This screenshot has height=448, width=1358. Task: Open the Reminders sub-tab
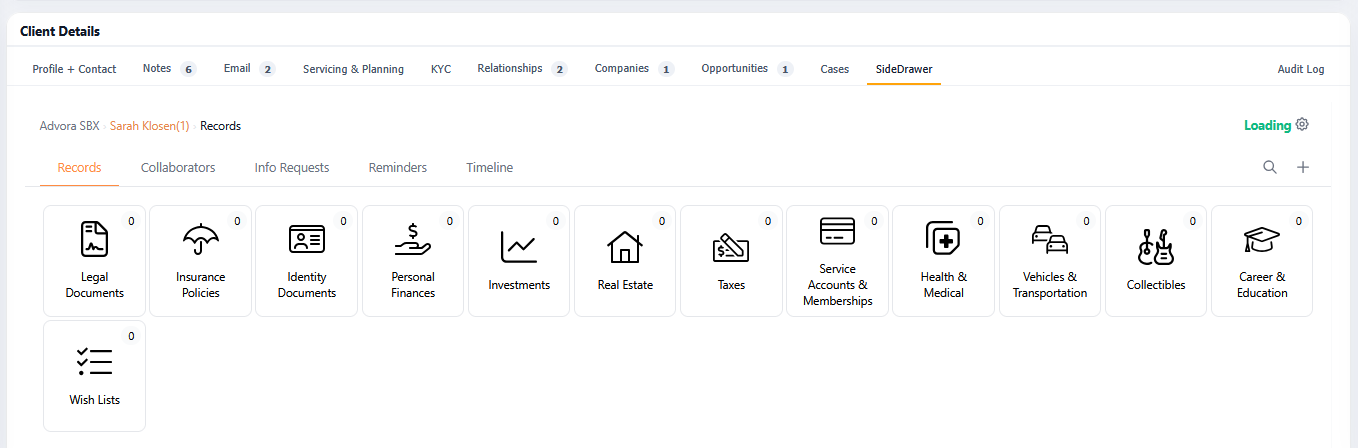pyautogui.click(x=398, y=167)
